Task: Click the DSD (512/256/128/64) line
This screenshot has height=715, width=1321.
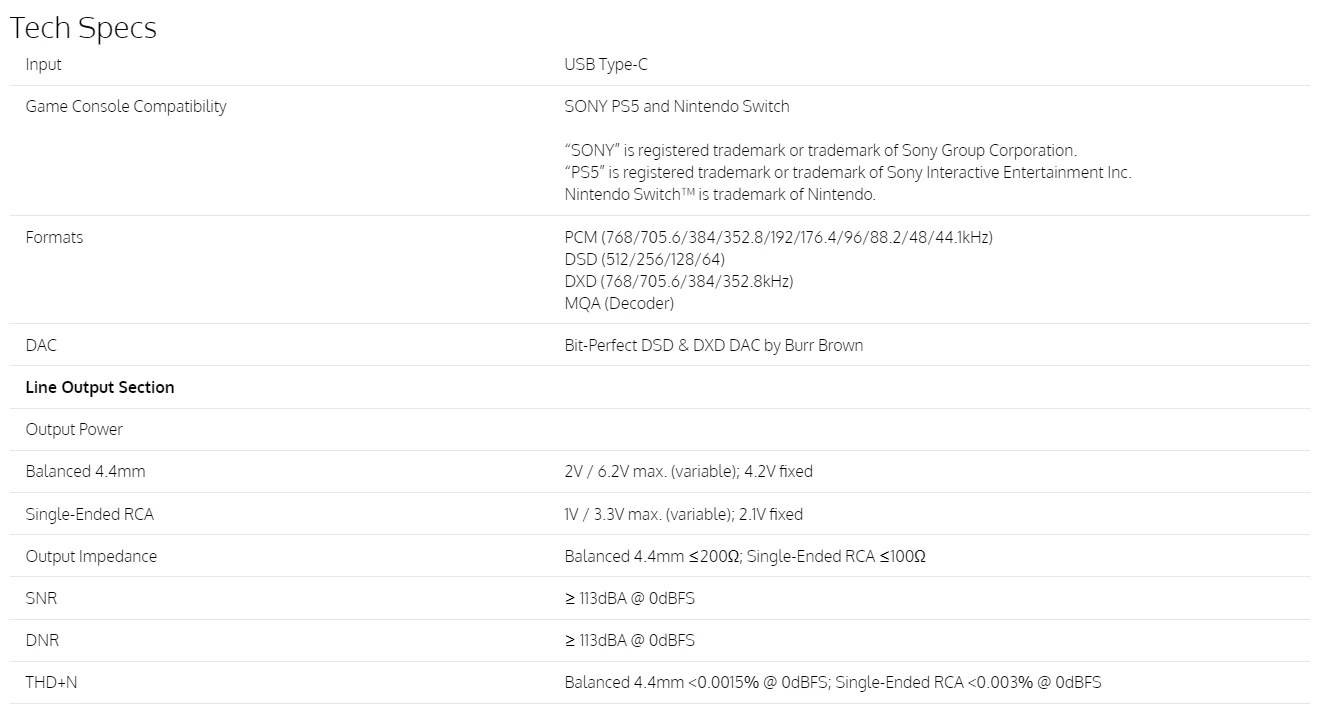Action: pos(645,260)
